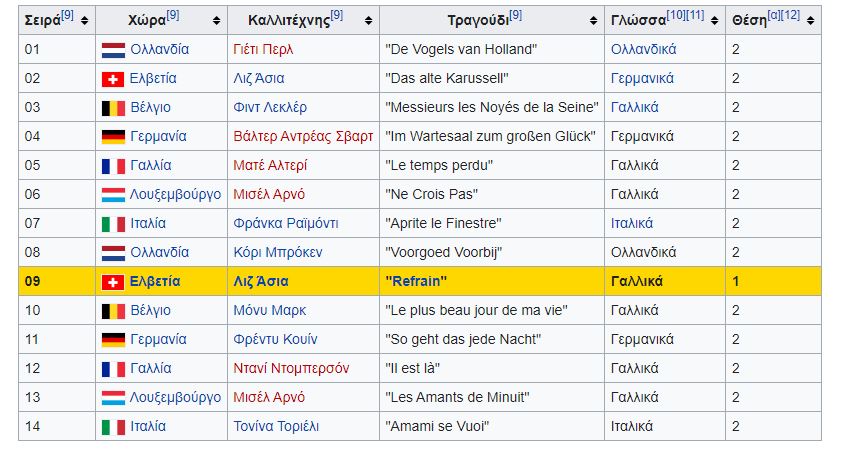
Task: Open the Ολλανδικά language link in row 01
Action: click(x=644, y=49)
